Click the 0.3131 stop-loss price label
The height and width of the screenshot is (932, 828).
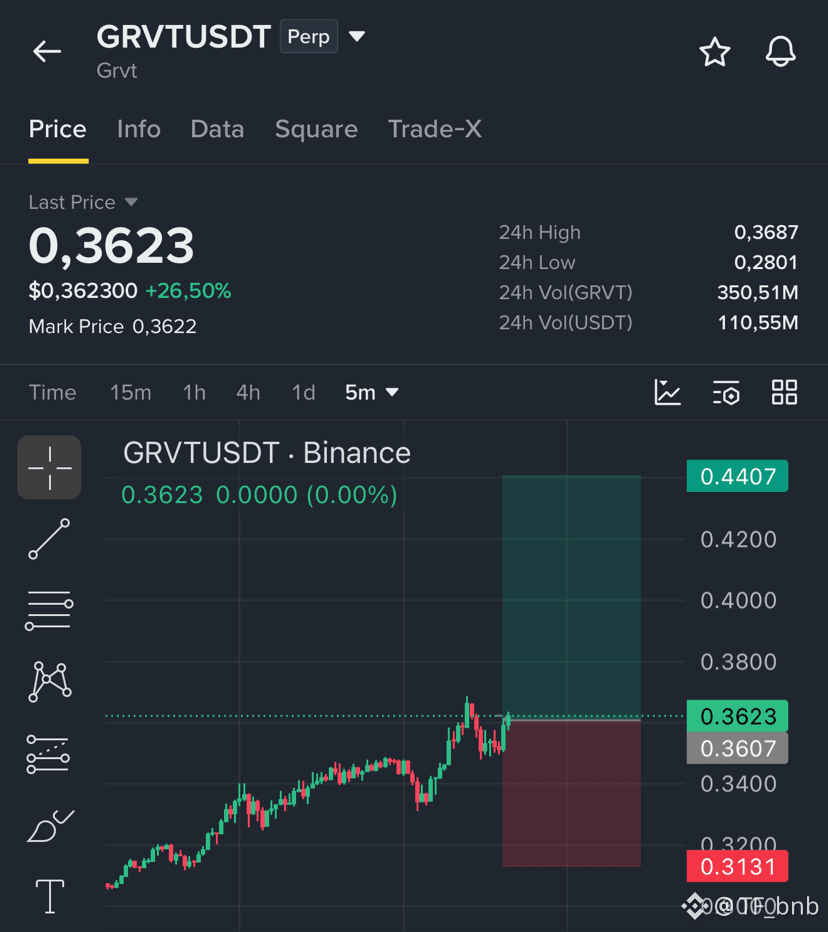point(737,867)
